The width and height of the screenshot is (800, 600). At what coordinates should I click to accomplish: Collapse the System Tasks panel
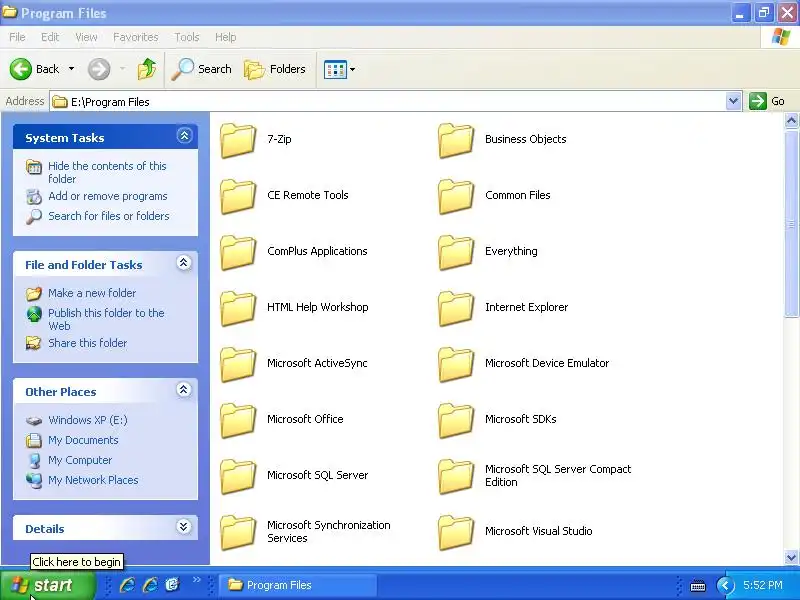coord(184,136)
